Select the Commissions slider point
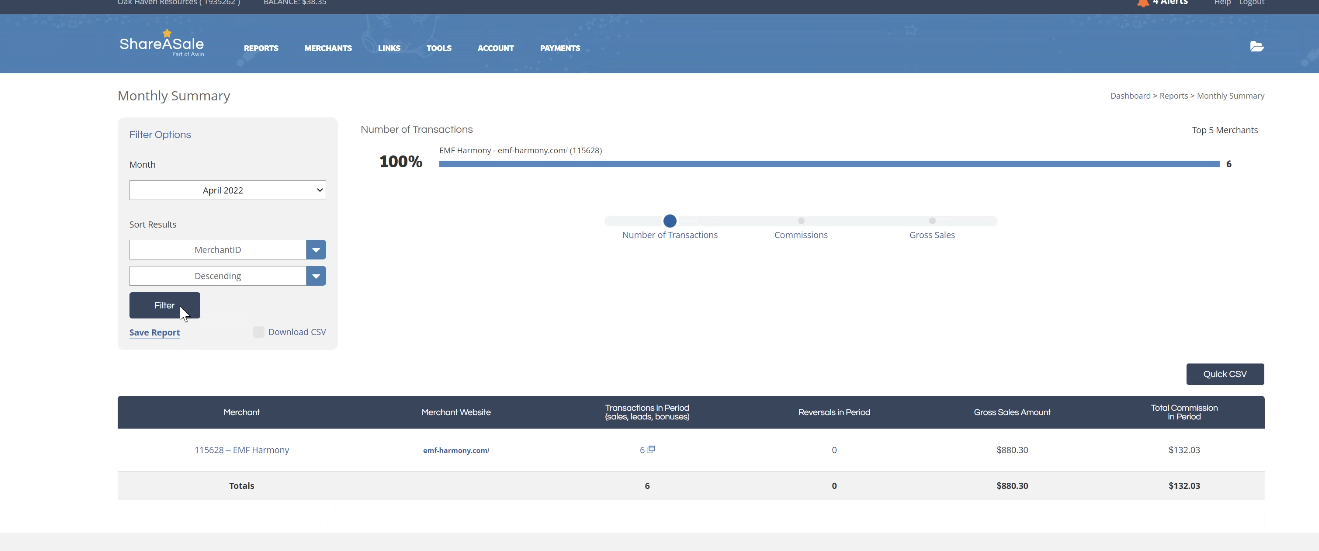 point(801,221)
